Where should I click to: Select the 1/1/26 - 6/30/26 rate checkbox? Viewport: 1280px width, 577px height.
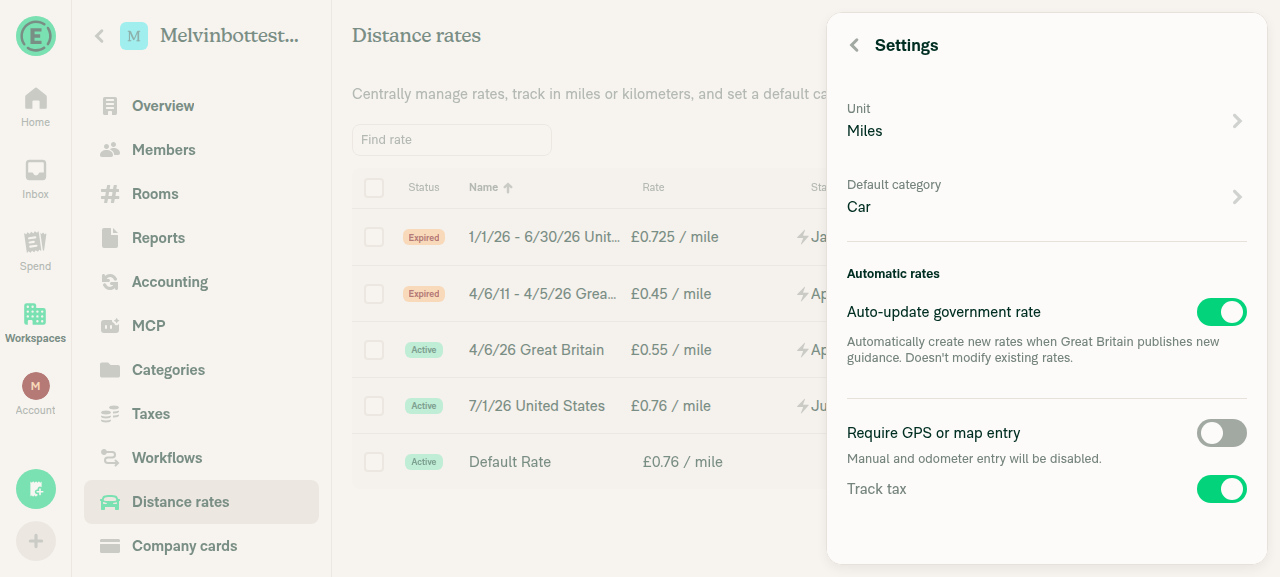374,237
